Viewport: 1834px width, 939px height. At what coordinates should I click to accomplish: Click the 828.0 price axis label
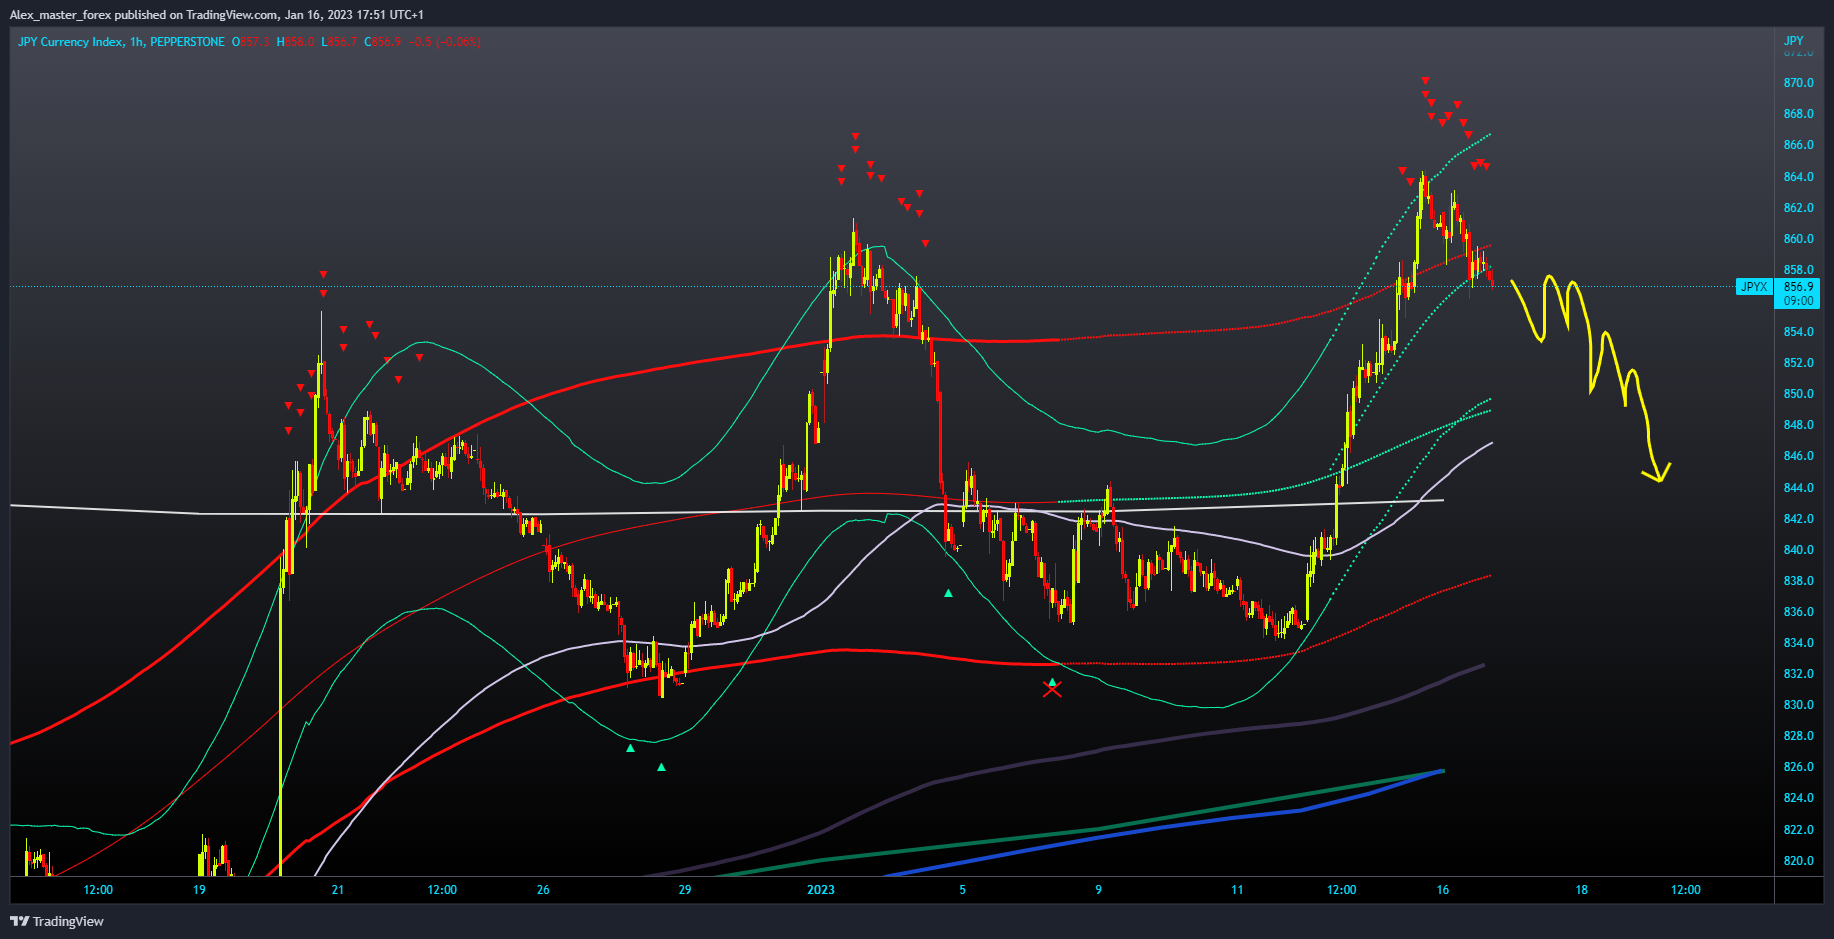tap(1798, 736)
